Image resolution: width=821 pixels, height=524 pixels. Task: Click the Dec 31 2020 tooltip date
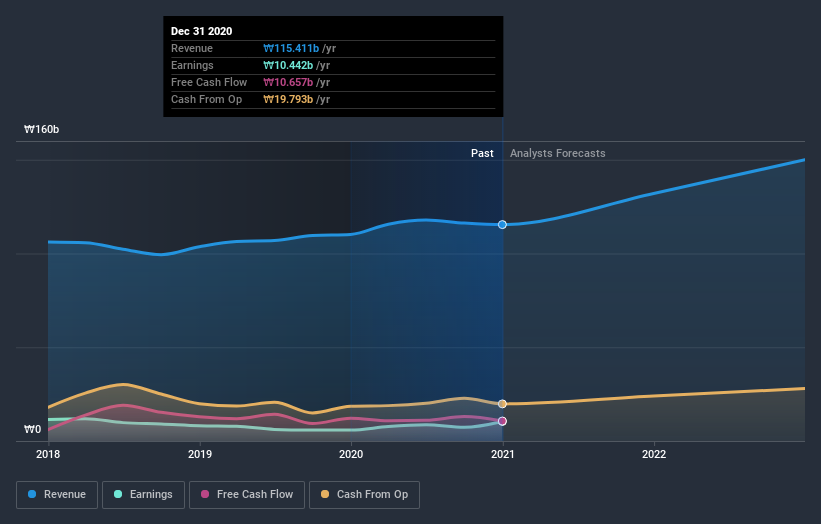click(202, 31)
